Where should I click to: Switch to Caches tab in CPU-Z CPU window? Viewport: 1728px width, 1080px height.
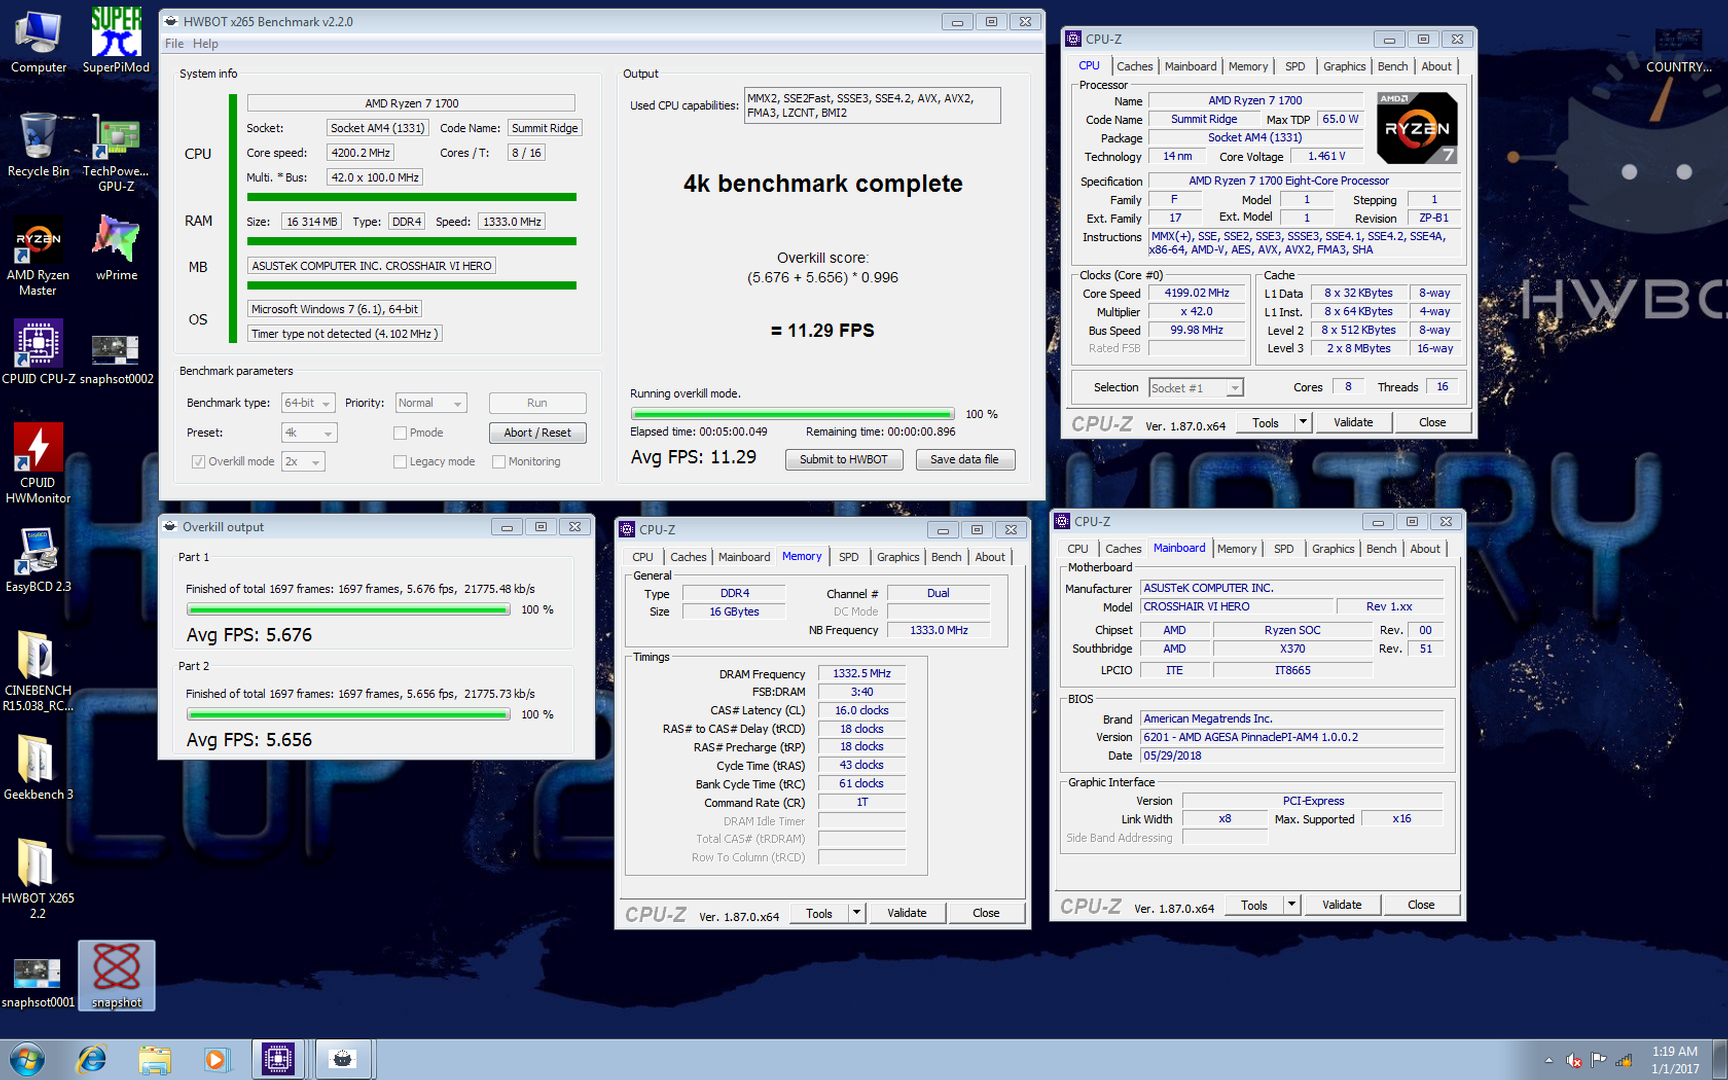click(x=1135, y=67)
